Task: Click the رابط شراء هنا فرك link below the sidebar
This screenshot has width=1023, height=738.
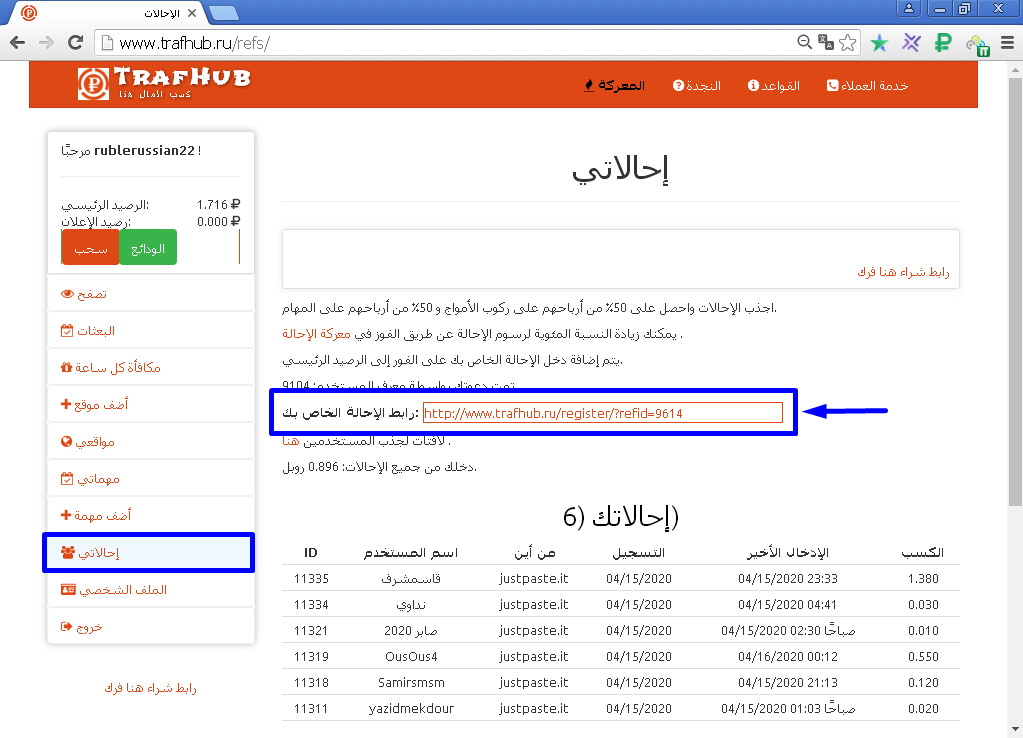Action: [151, 688]
